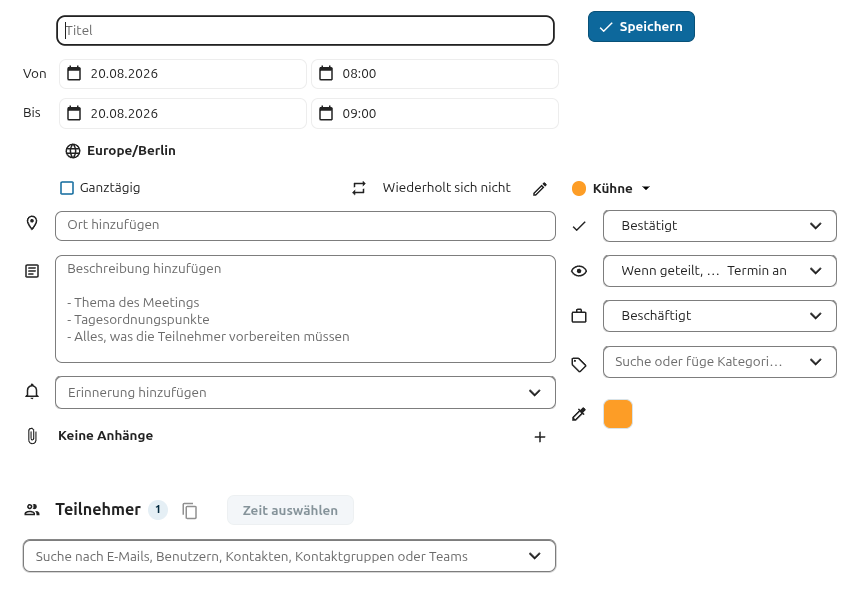Screen dimensions: 857x596
Task: Click the attendee search field for E-Mails
Action: (289, 556)
